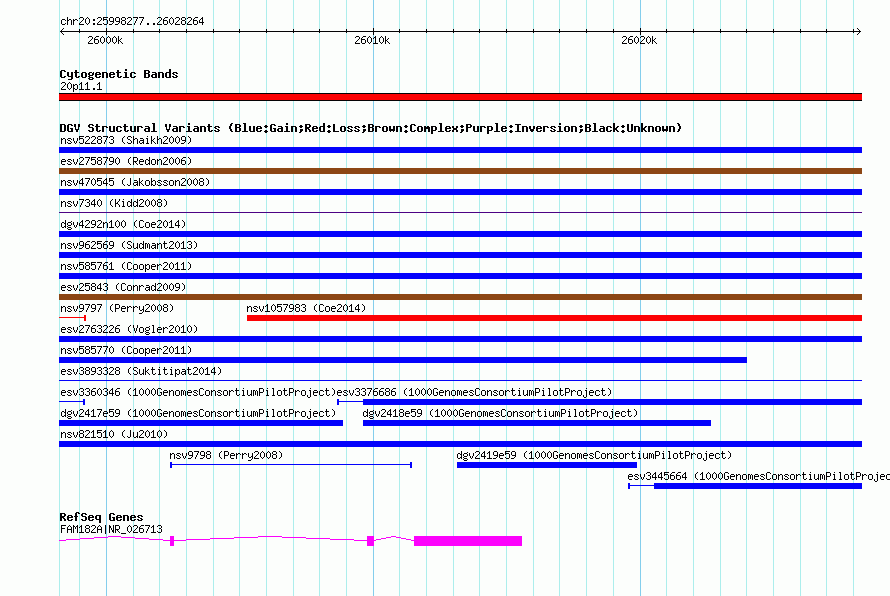Open variant nsv585761 (Cooper2011) label

[126, 266]
